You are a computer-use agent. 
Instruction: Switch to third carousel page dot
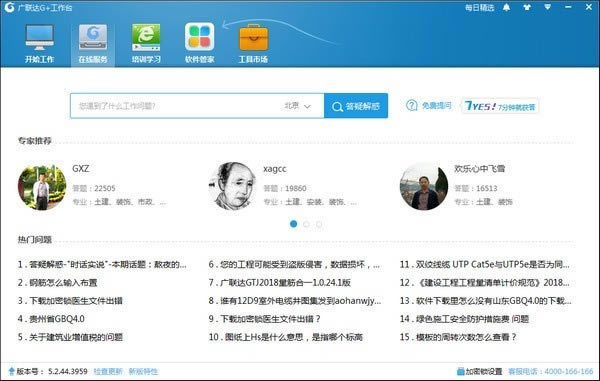pos(319,224)
